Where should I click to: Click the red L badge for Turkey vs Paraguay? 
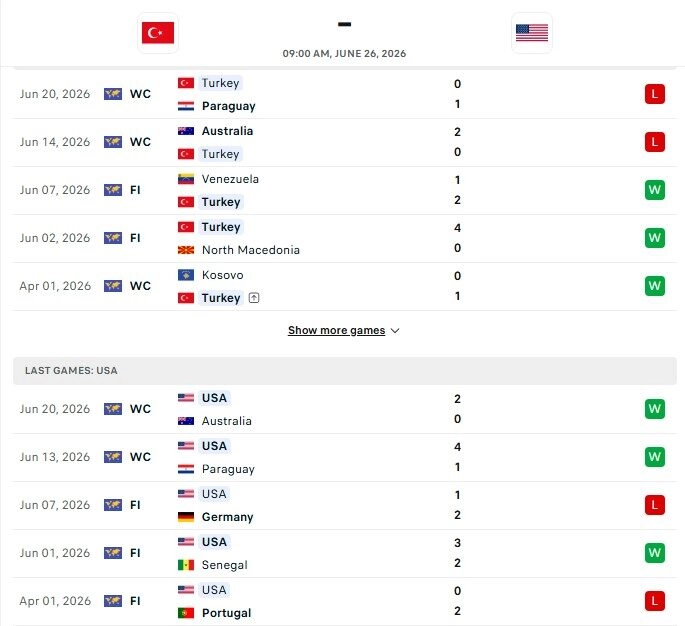(x=654, y=94)
